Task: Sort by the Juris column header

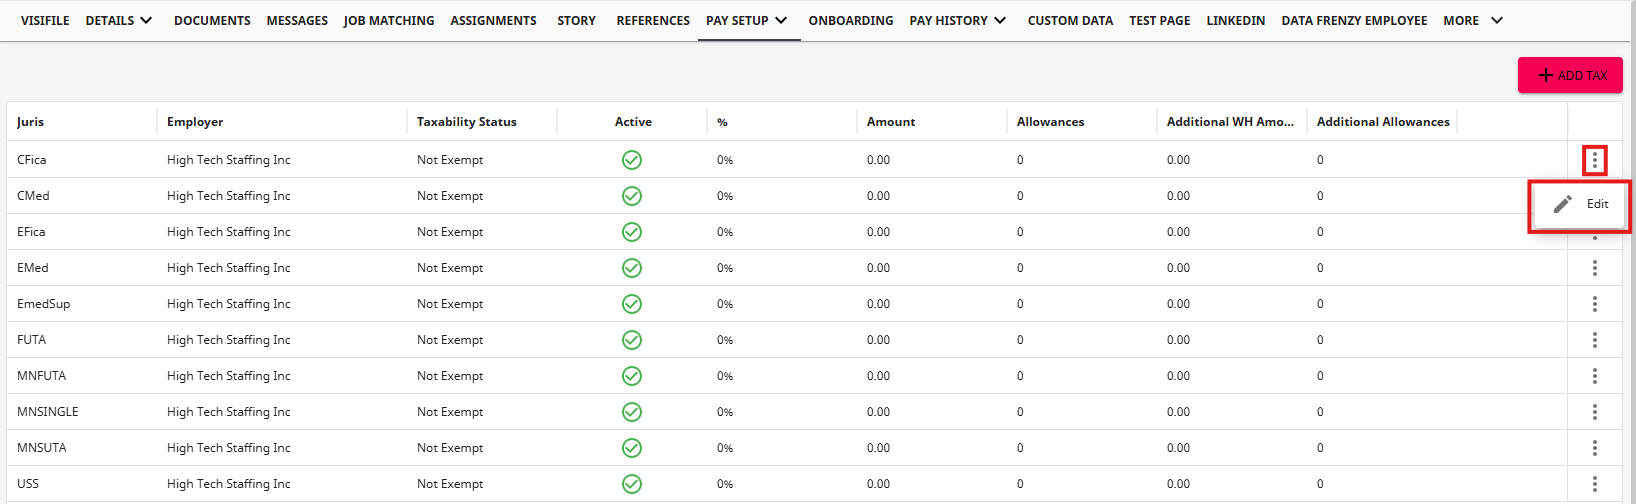Action: (31, 122)
